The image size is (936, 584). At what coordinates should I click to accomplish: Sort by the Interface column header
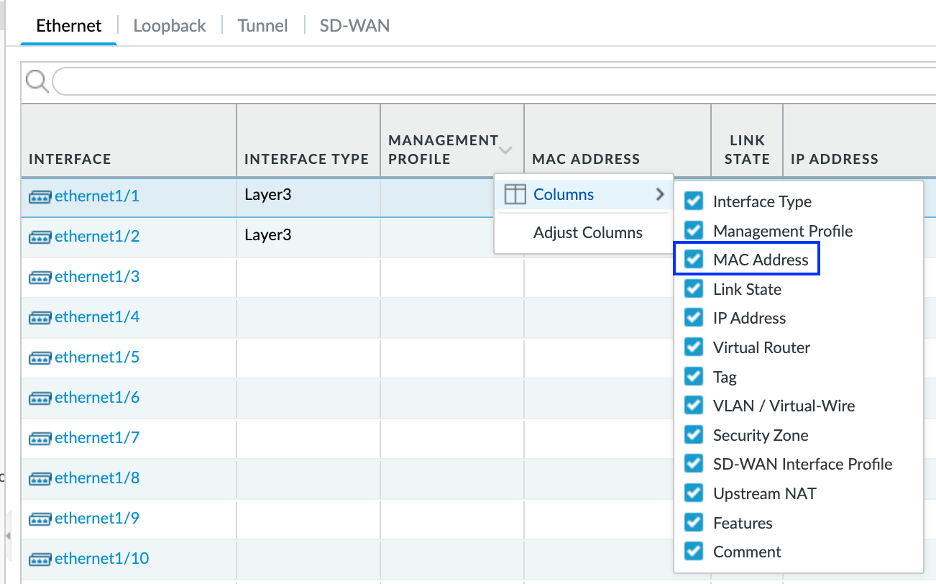click(x=70, y=158)
